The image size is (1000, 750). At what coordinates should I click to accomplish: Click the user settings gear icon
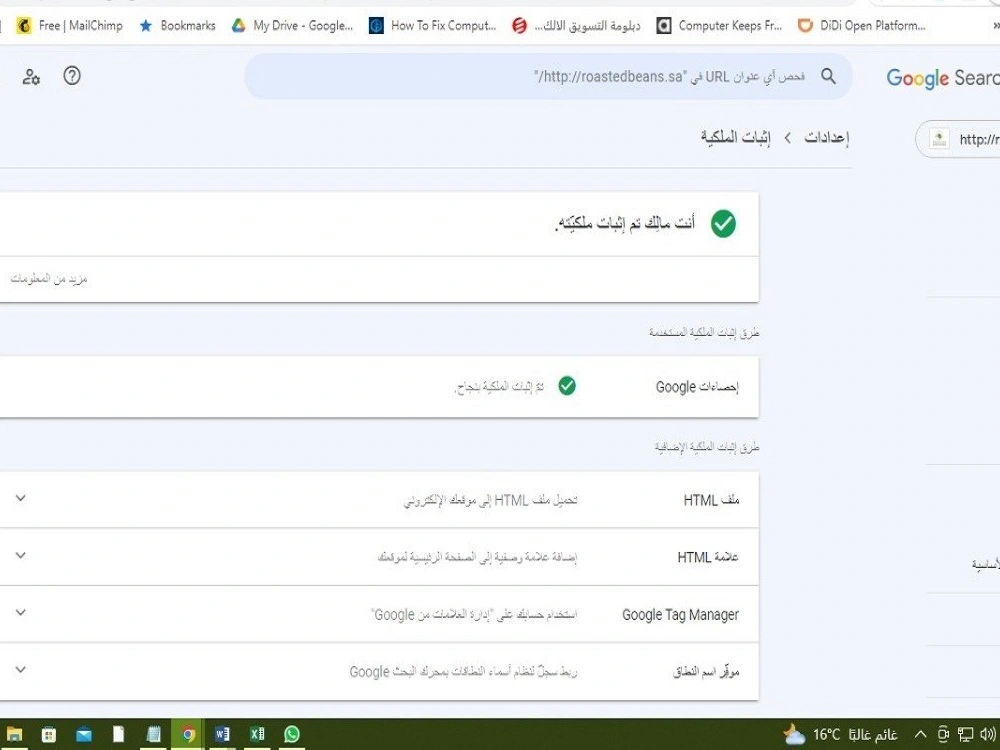click(31, 77)
